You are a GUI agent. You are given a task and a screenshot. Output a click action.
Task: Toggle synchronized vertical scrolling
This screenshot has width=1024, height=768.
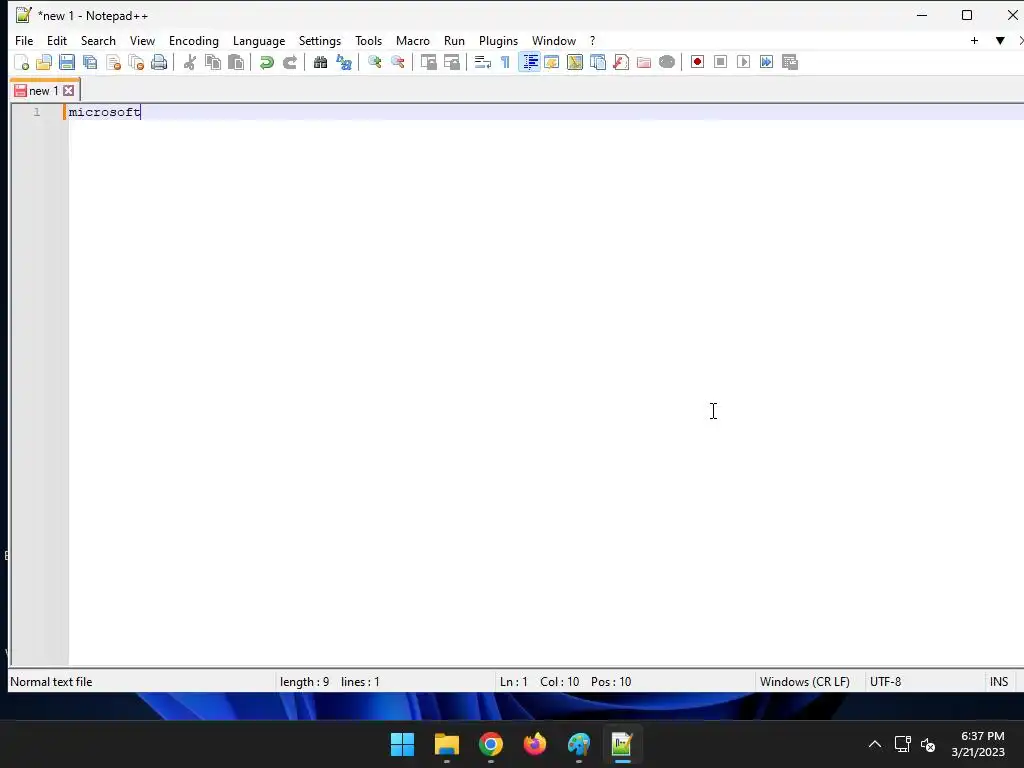428,62
